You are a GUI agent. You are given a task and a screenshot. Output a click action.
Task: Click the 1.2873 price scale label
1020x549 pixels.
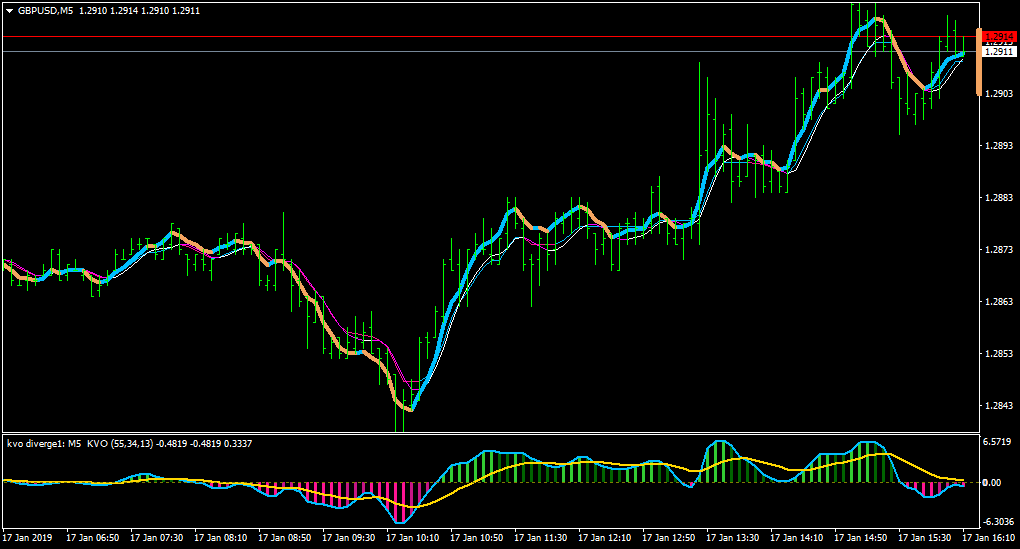999,250
